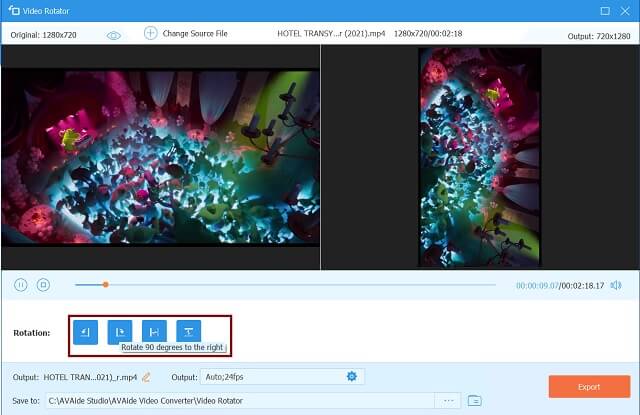Viewport: 640px width, 415px height.
Task: Click the Auto;24fps output field
Action: pyautogui.click(x=282, y=377)
